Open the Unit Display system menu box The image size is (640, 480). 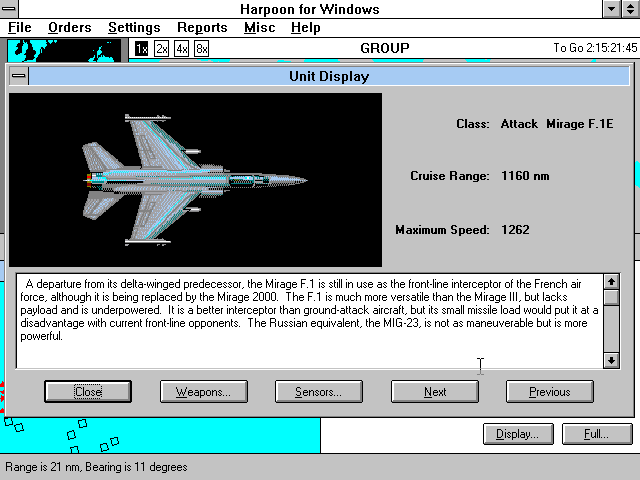pos(19,76)
